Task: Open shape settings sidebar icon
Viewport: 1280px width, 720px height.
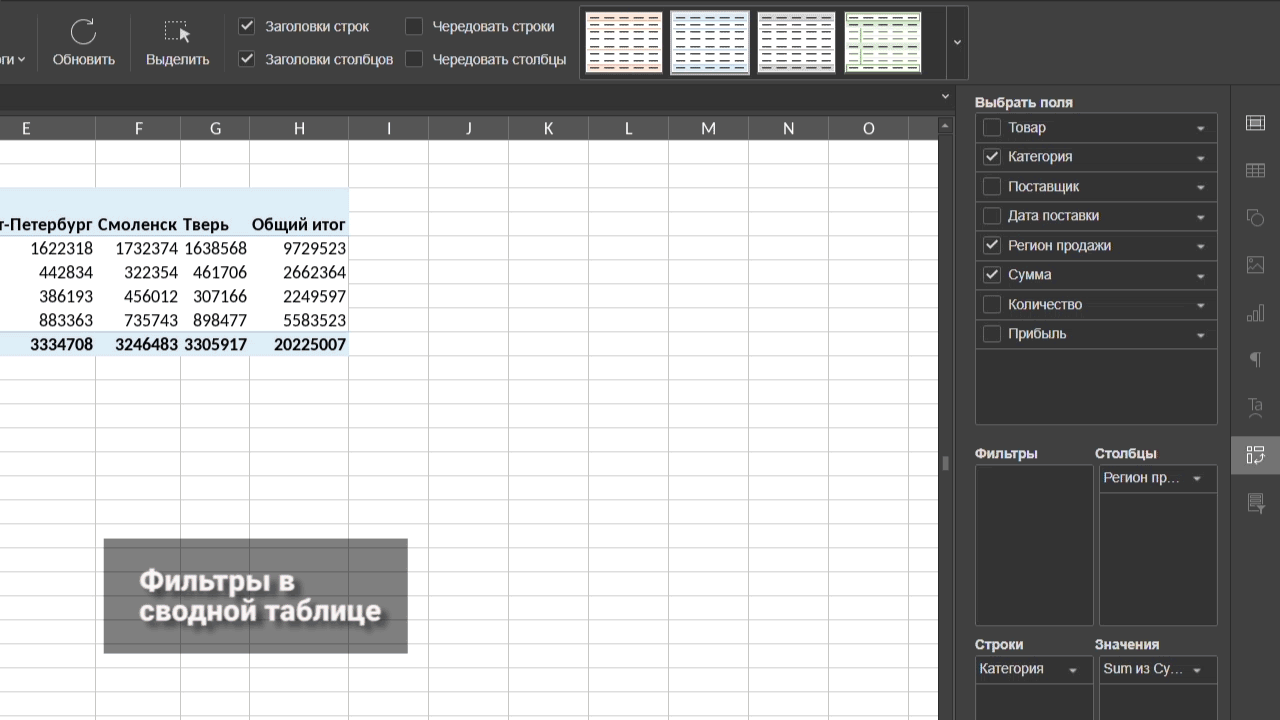Action: pos(1255,218)
